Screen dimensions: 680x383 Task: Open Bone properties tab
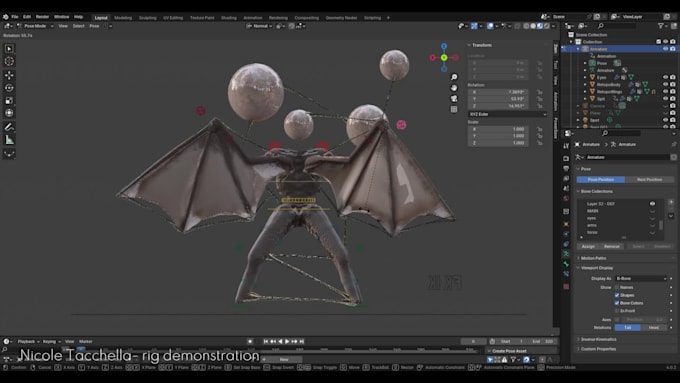566,264
